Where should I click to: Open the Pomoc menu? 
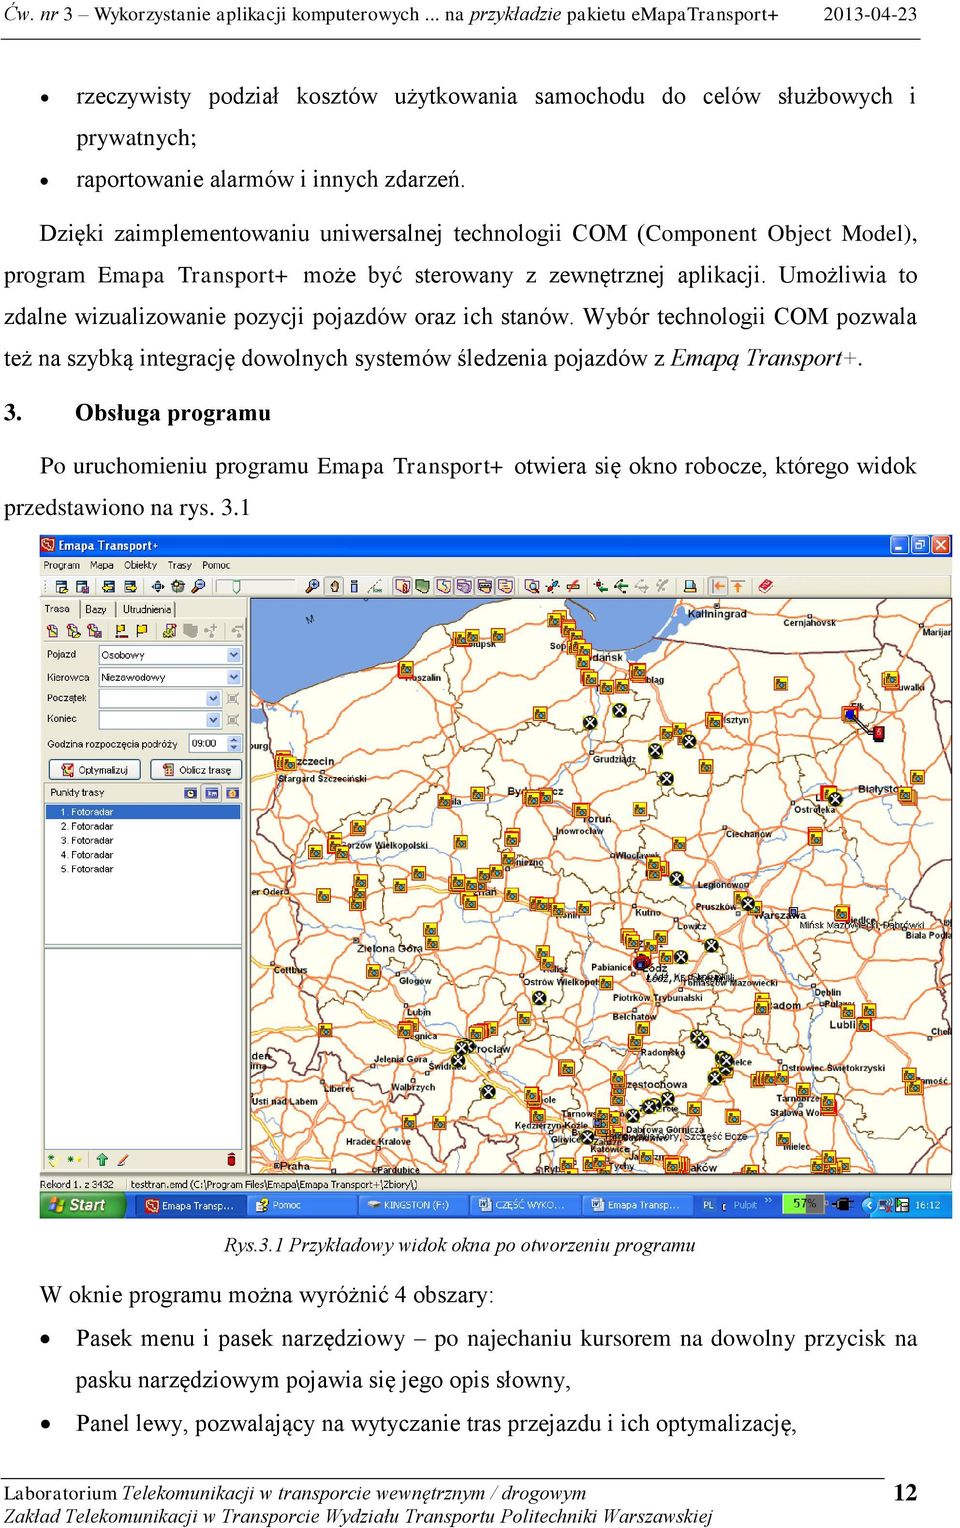[x=216, y=565]
